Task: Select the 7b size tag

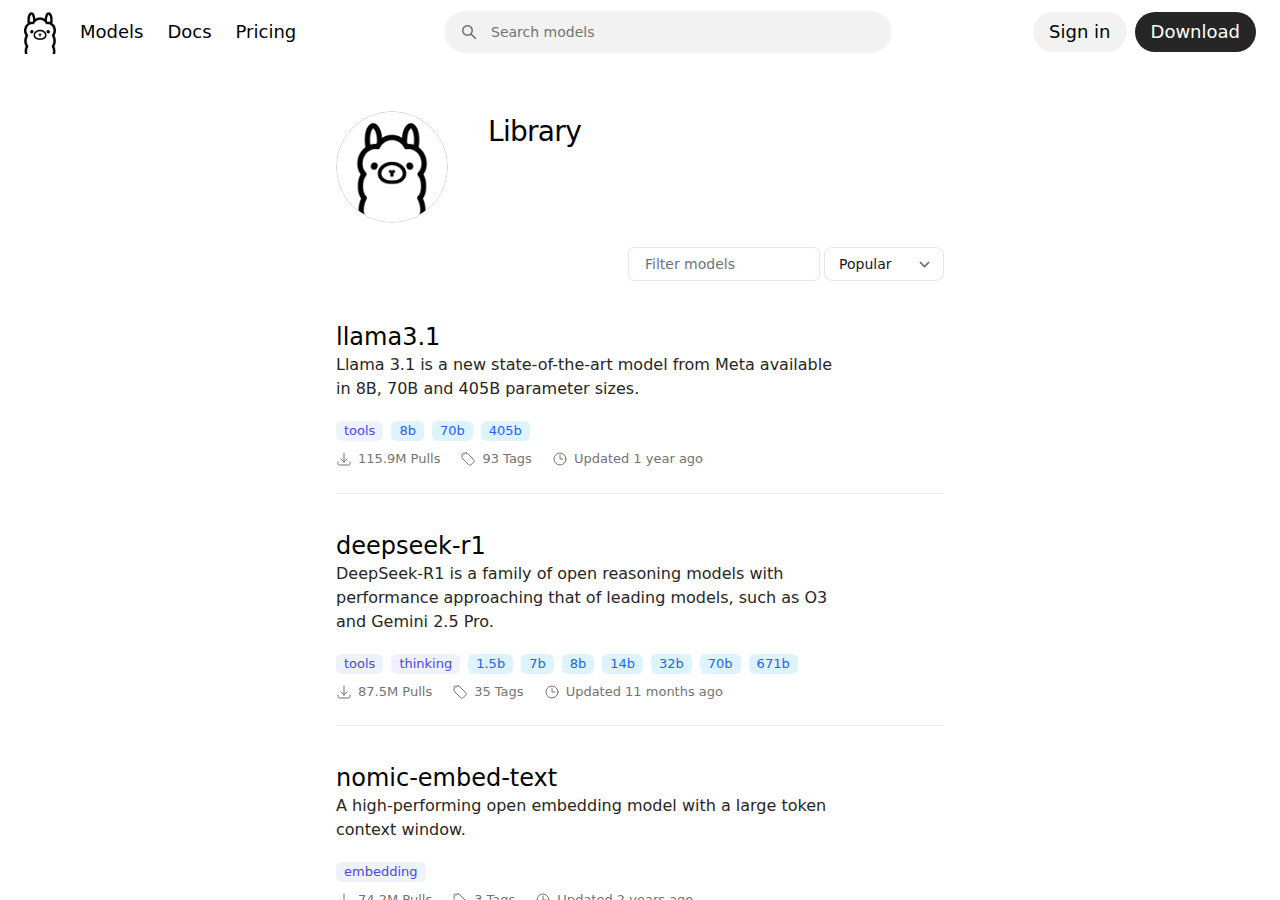Action: (x=538, y=664)
